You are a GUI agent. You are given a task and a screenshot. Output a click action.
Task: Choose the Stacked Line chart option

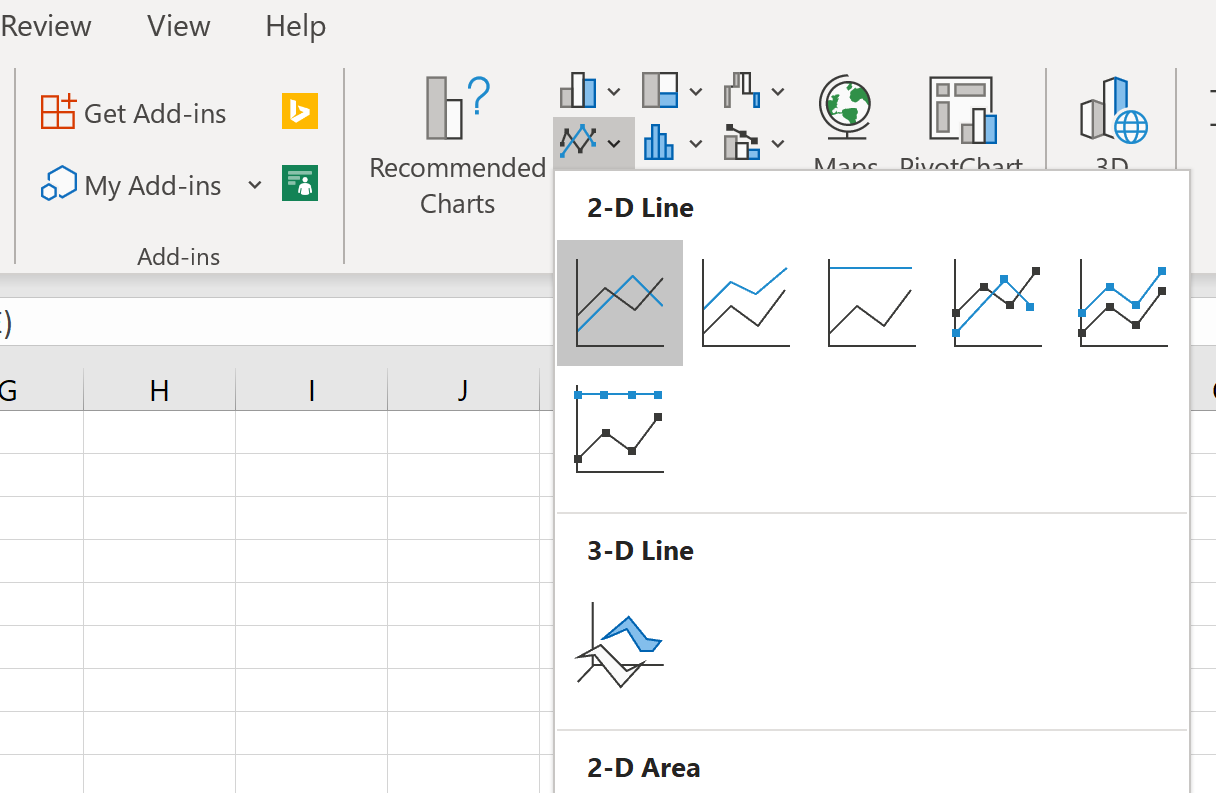click(x=745, y=303)
